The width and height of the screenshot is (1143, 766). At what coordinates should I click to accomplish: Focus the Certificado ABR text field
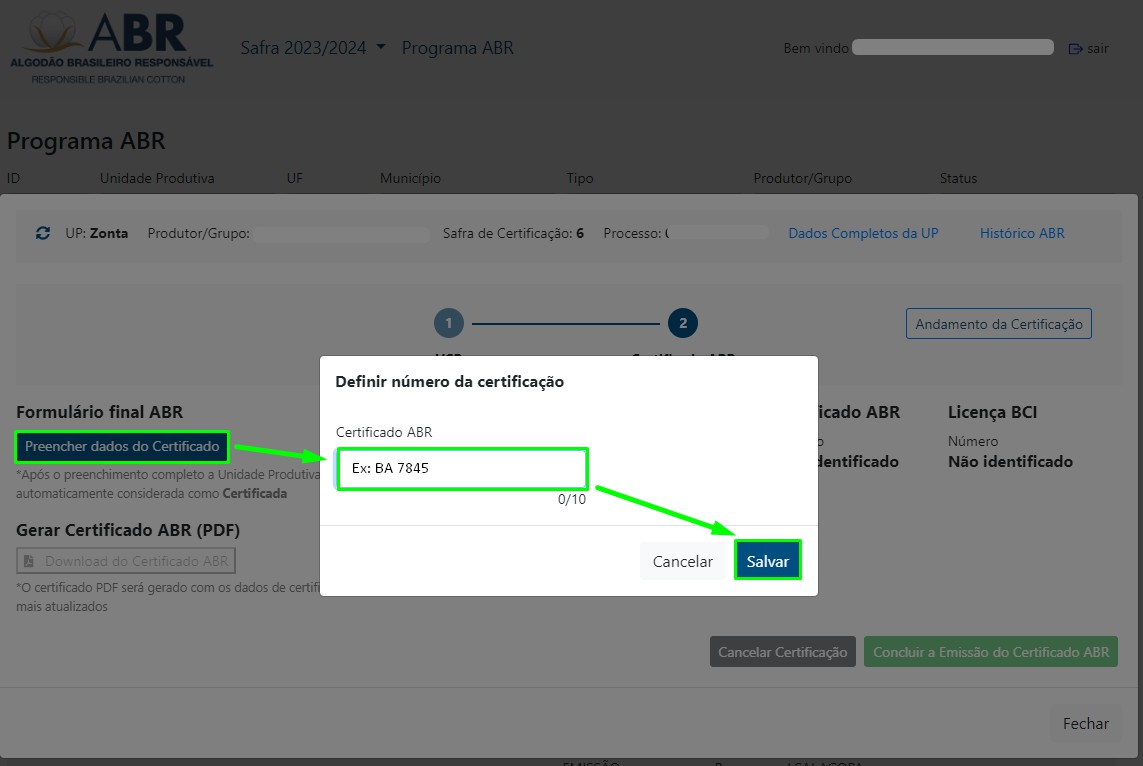click(x=462, y=468)
